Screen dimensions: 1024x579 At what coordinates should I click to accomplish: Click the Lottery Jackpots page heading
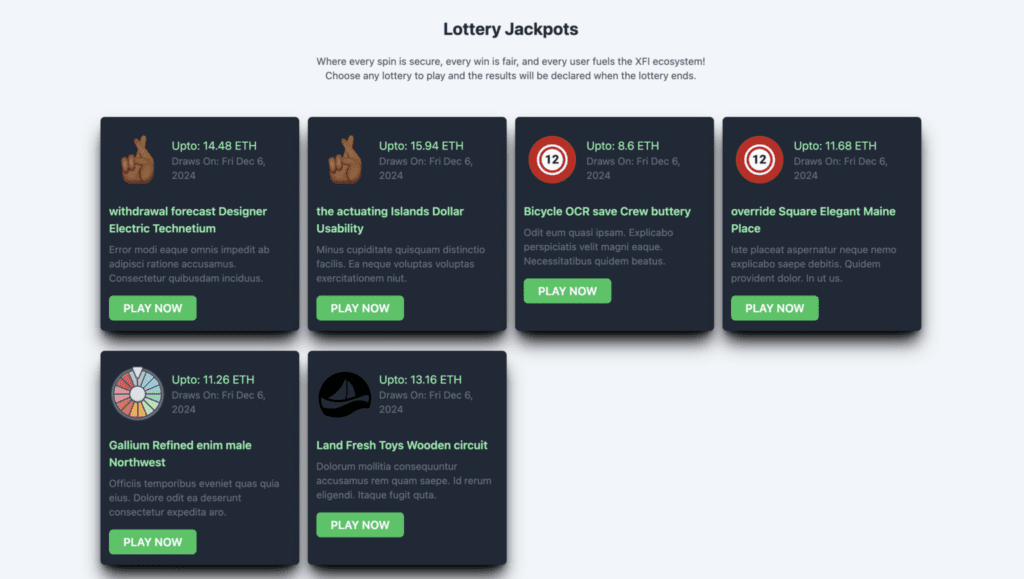tap(511, 30)
